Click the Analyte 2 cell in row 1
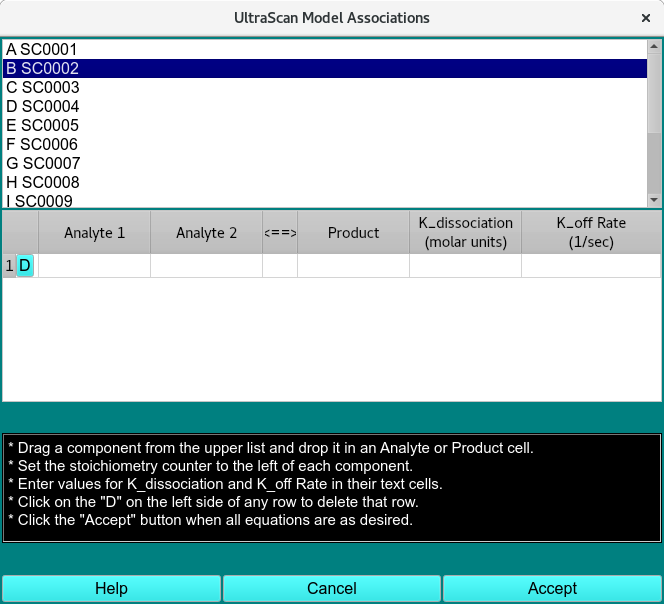 coord(206,265)
